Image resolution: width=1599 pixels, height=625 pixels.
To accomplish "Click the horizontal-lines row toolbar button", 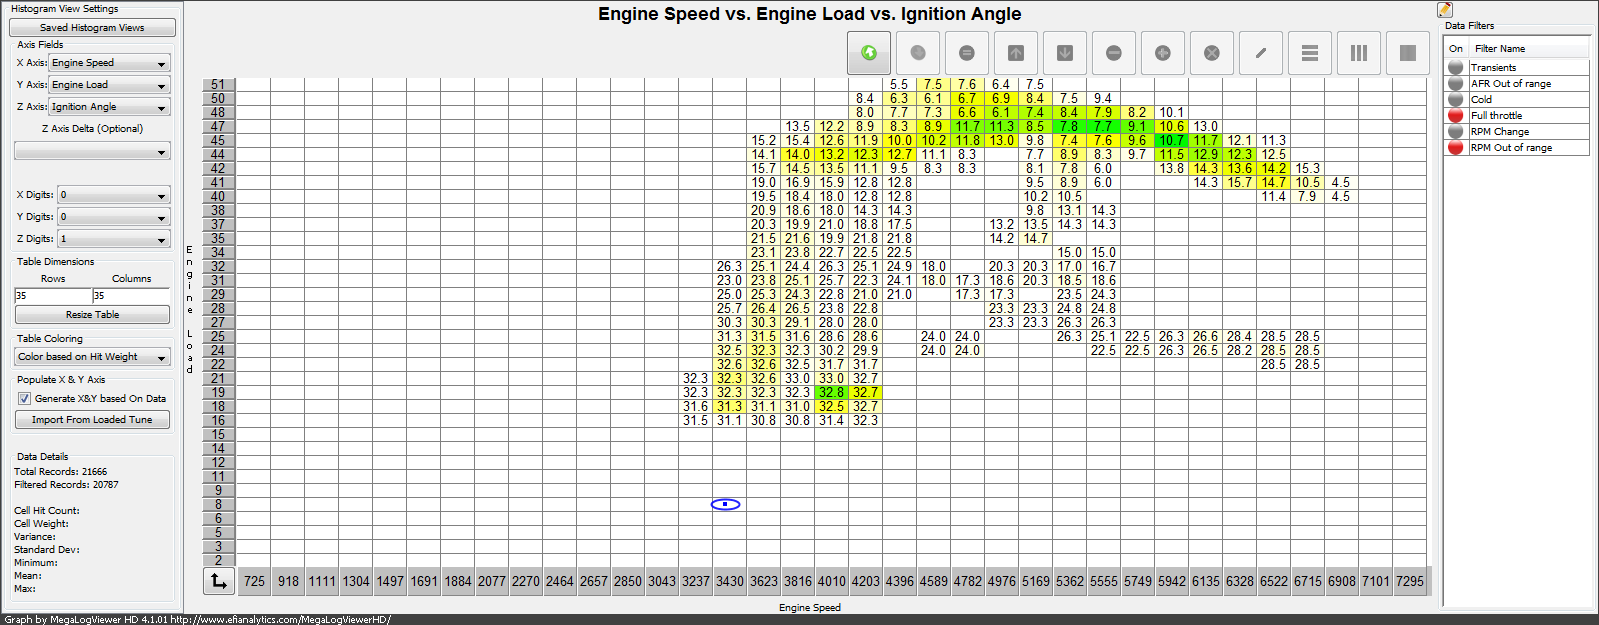I will pyautogui.click(x=1309, y=53).
